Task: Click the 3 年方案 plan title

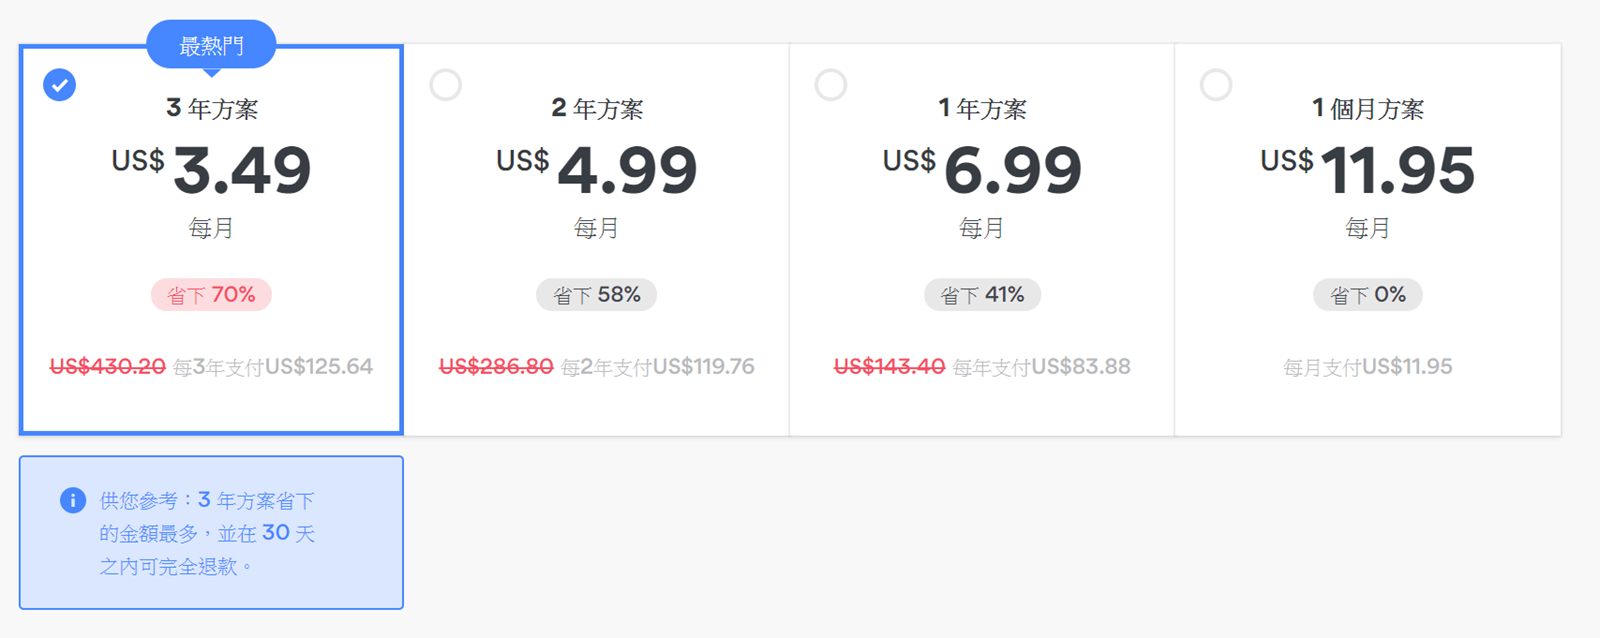Action: pyautogui.click(x=212, y=108)
